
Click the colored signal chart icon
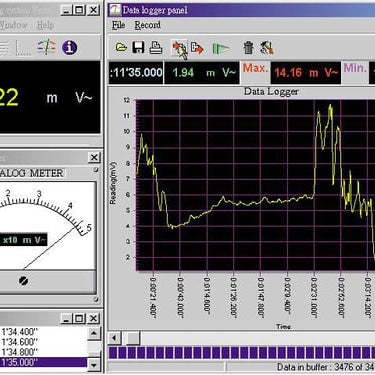point(47,47)
